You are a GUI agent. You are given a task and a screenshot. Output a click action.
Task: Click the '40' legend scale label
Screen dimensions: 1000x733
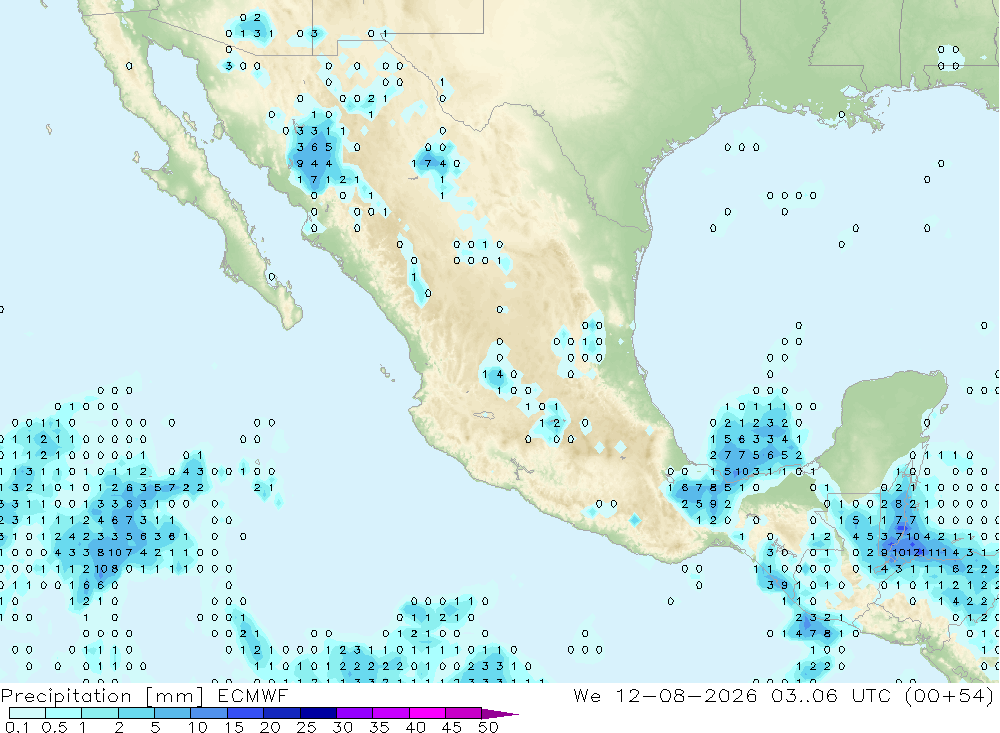point(416,727)
